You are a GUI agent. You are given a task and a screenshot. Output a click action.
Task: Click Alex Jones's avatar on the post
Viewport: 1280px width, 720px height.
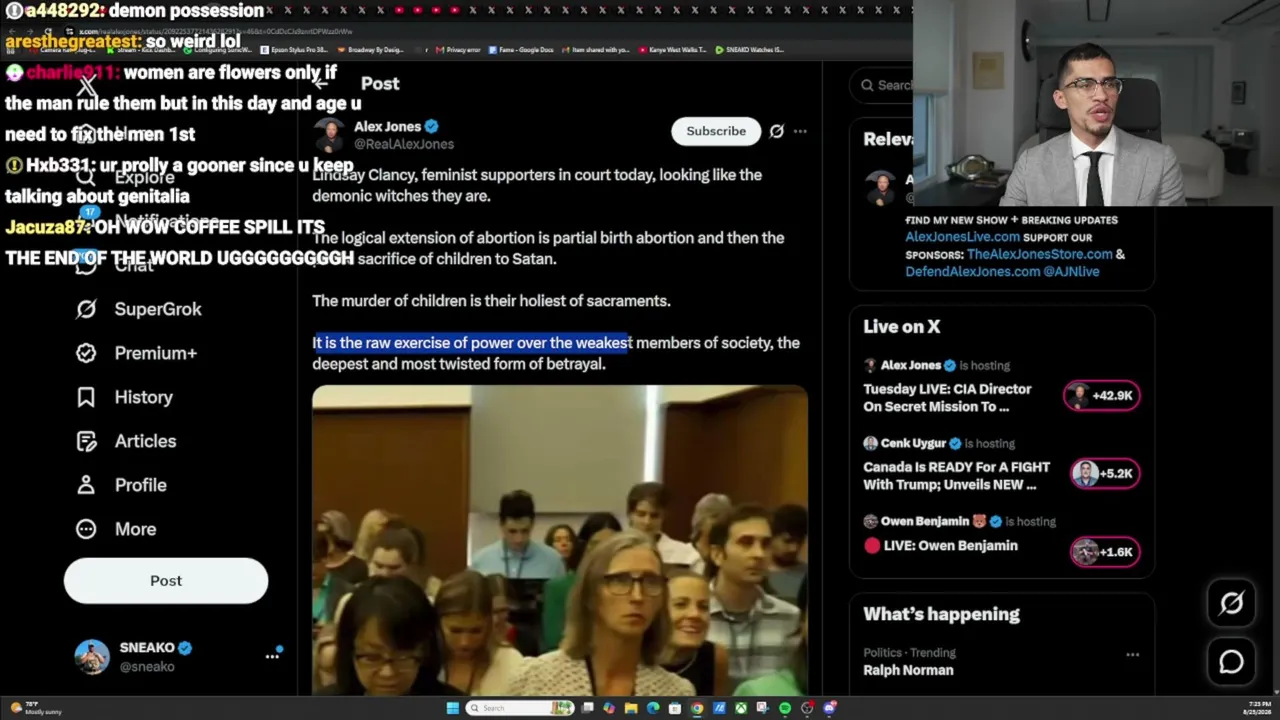coord(329,135)
